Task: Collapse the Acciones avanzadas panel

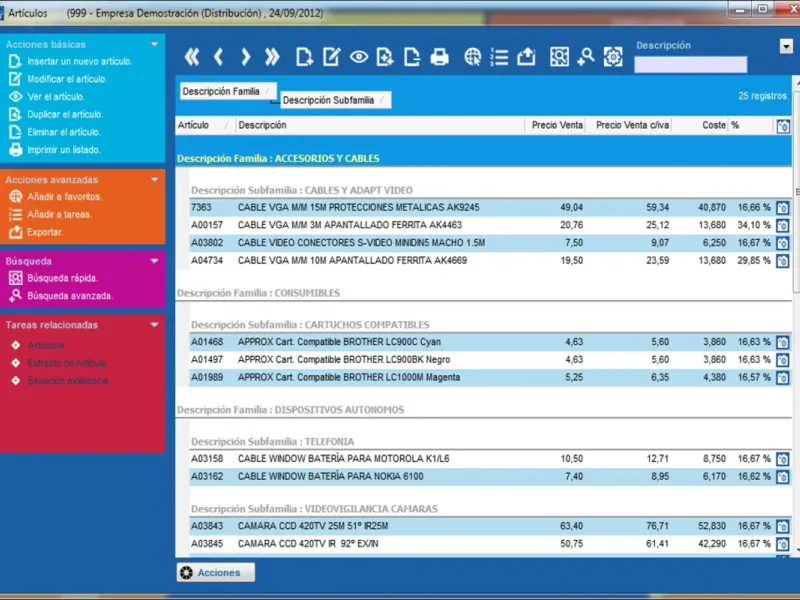Action: point(154,180)
